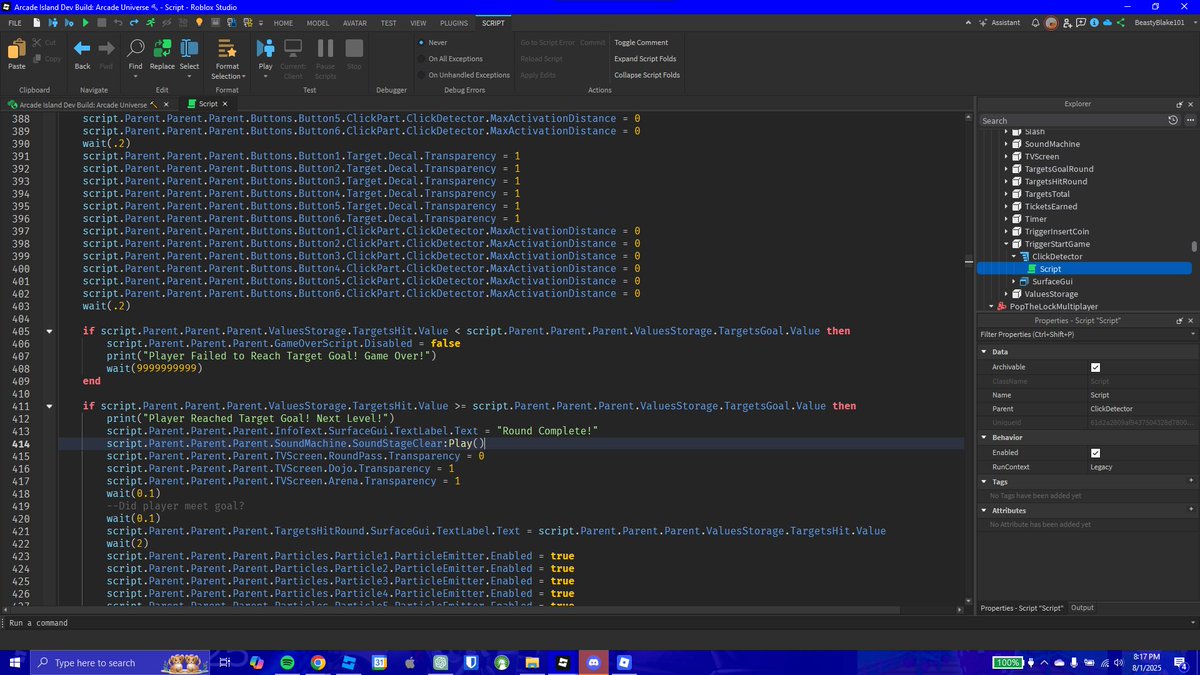Select On All Exceptions option
Viewport: 1200px width, 675px height.
pyautogui.click(x=449, y=59)
